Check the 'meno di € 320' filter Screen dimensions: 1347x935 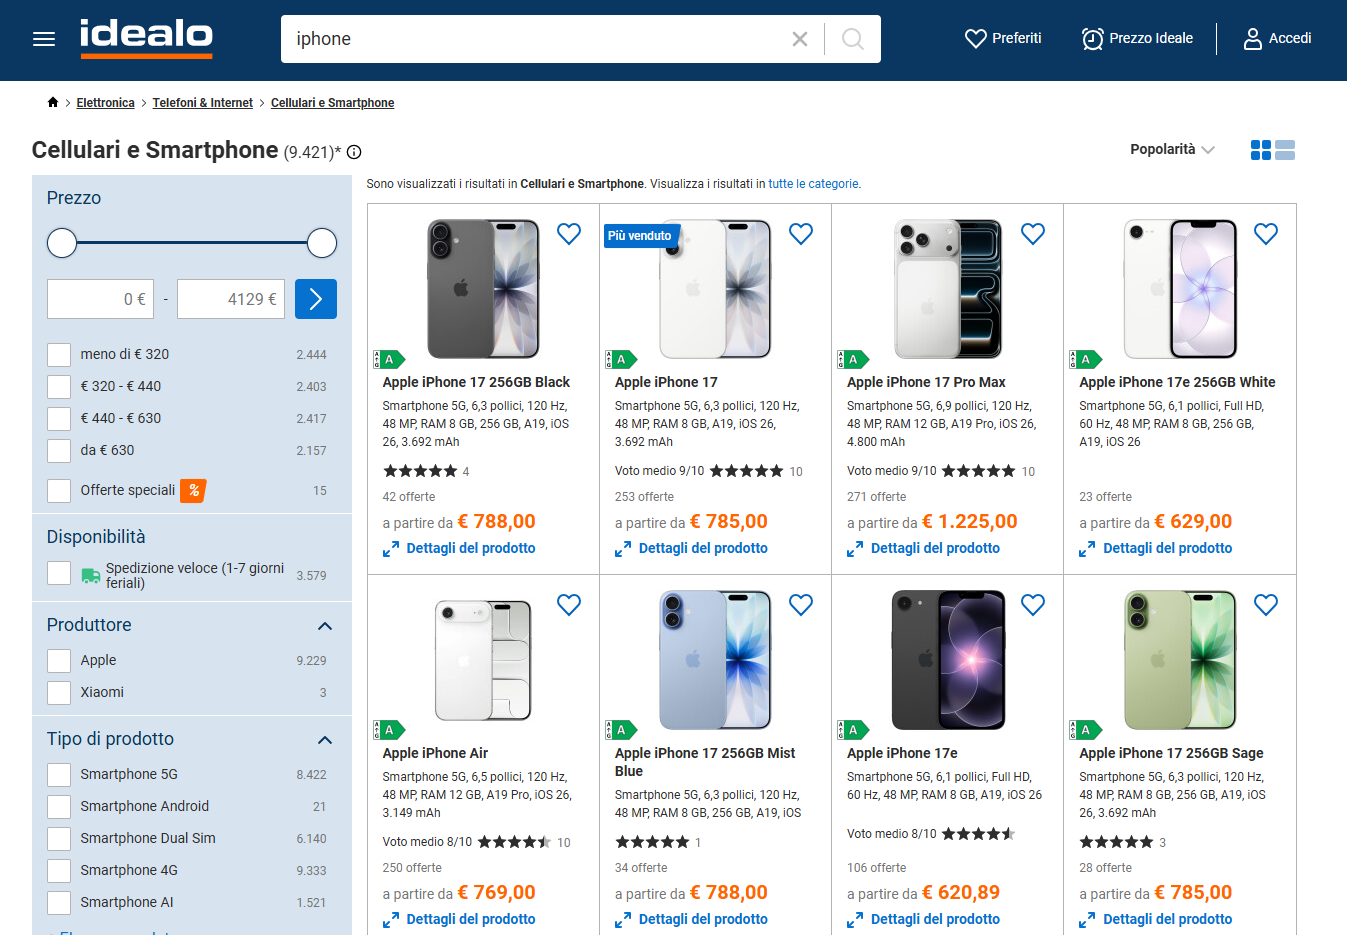click(59, 354)
